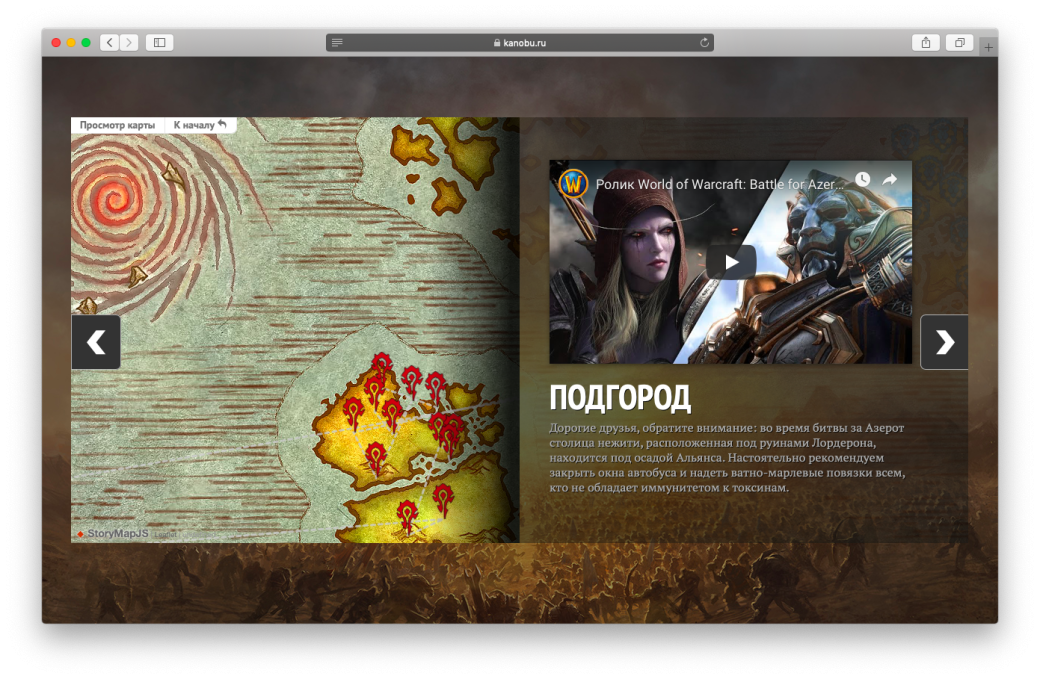Open Safari's Share menu in the toolbar
This screenshot has height=679, width=1040.
926,42
